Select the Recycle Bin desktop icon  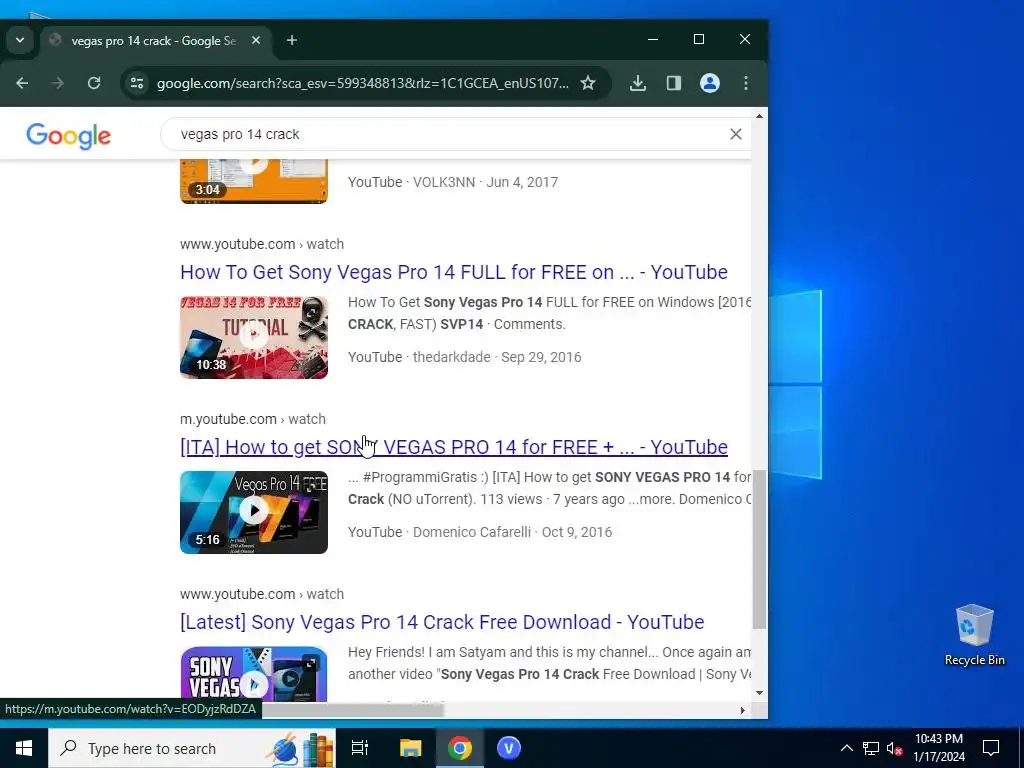[974, 634]
